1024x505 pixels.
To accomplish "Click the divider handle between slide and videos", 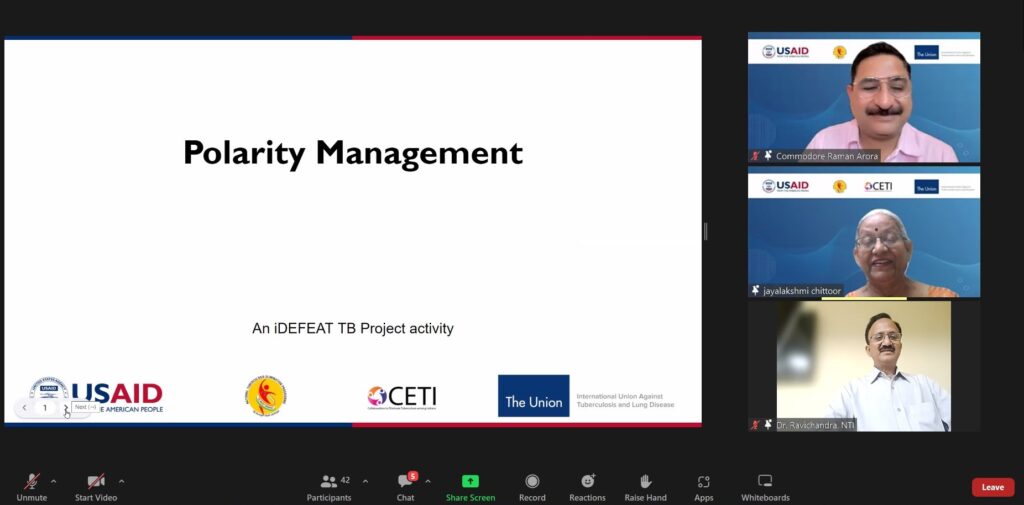I will pyautogui.click(x=706, y=231).
